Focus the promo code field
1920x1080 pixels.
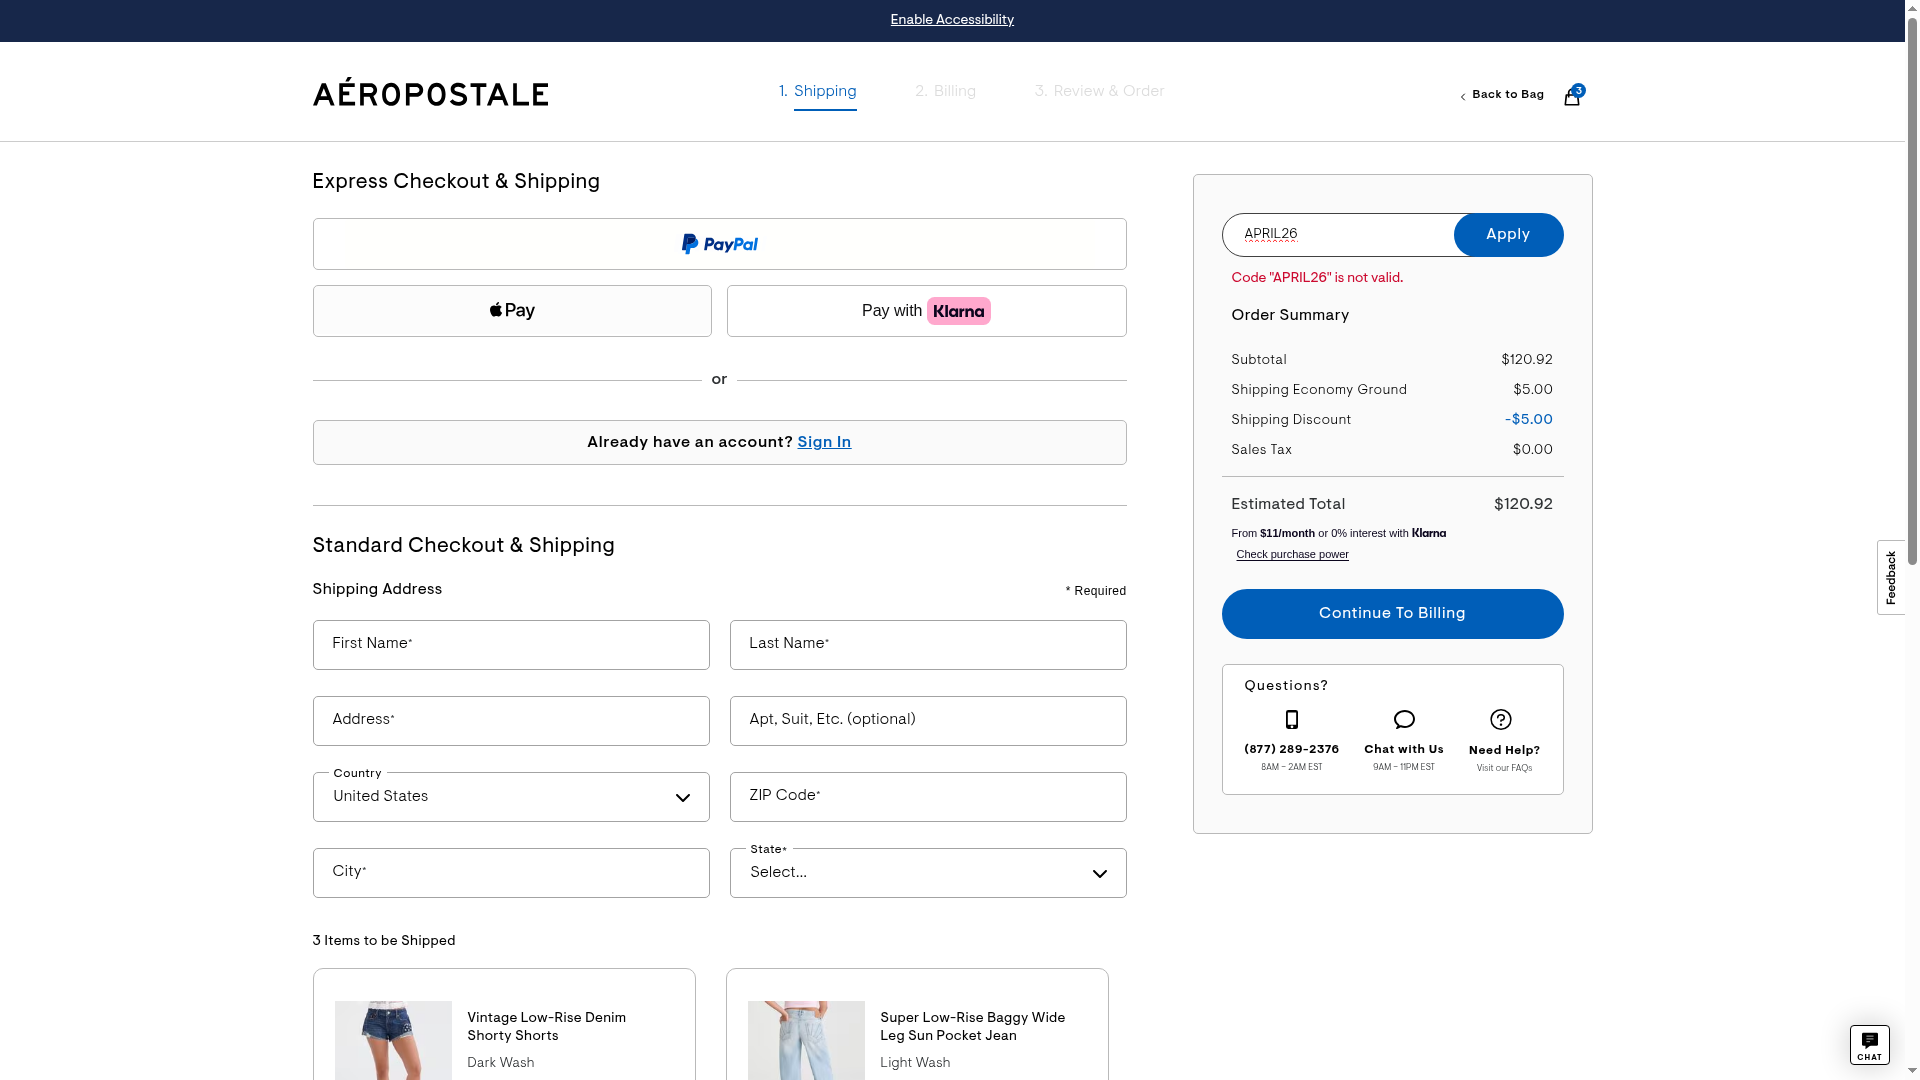[1338, 235]
